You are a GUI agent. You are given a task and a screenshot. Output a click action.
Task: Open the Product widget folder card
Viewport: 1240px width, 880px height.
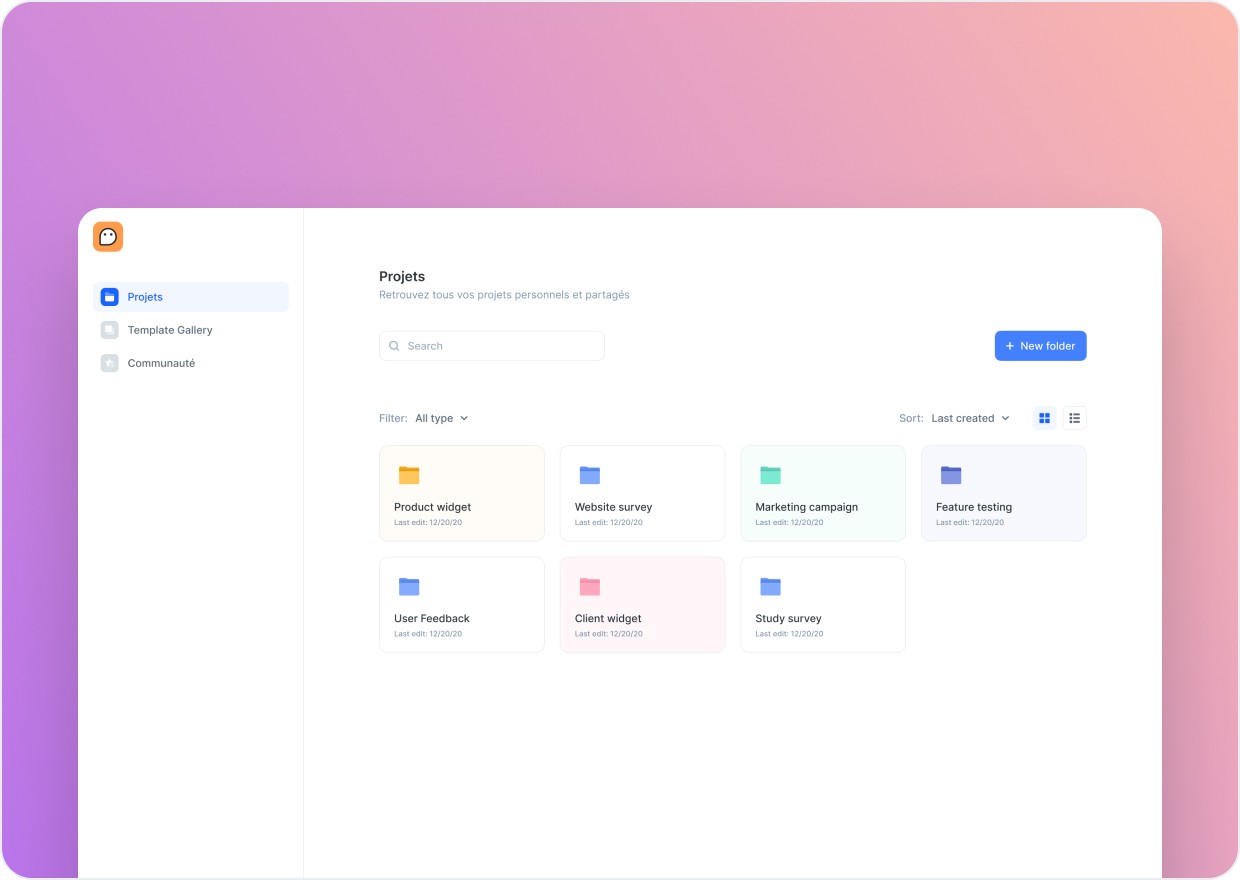[x=462, y=493]
